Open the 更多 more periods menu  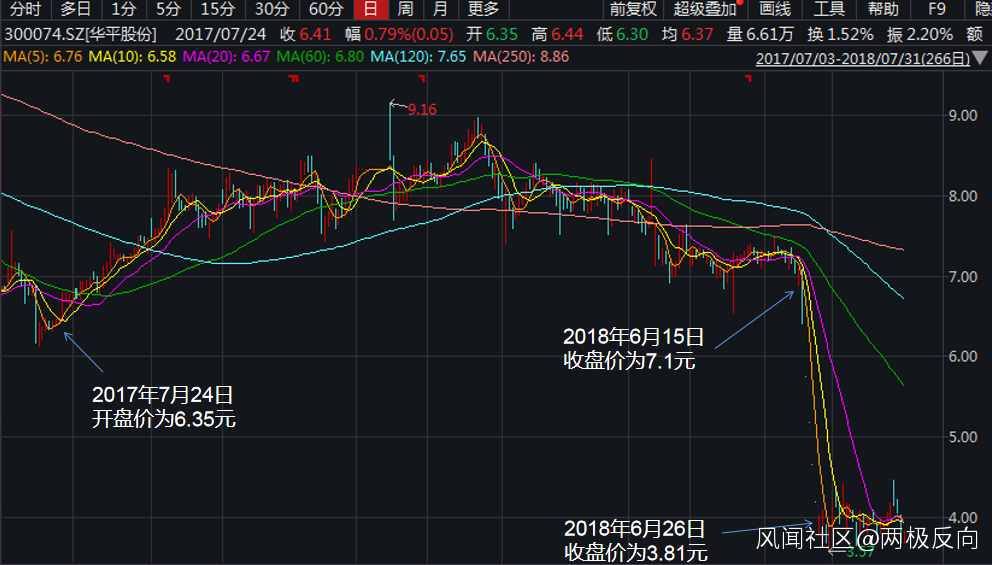click(x=483, y=10)
